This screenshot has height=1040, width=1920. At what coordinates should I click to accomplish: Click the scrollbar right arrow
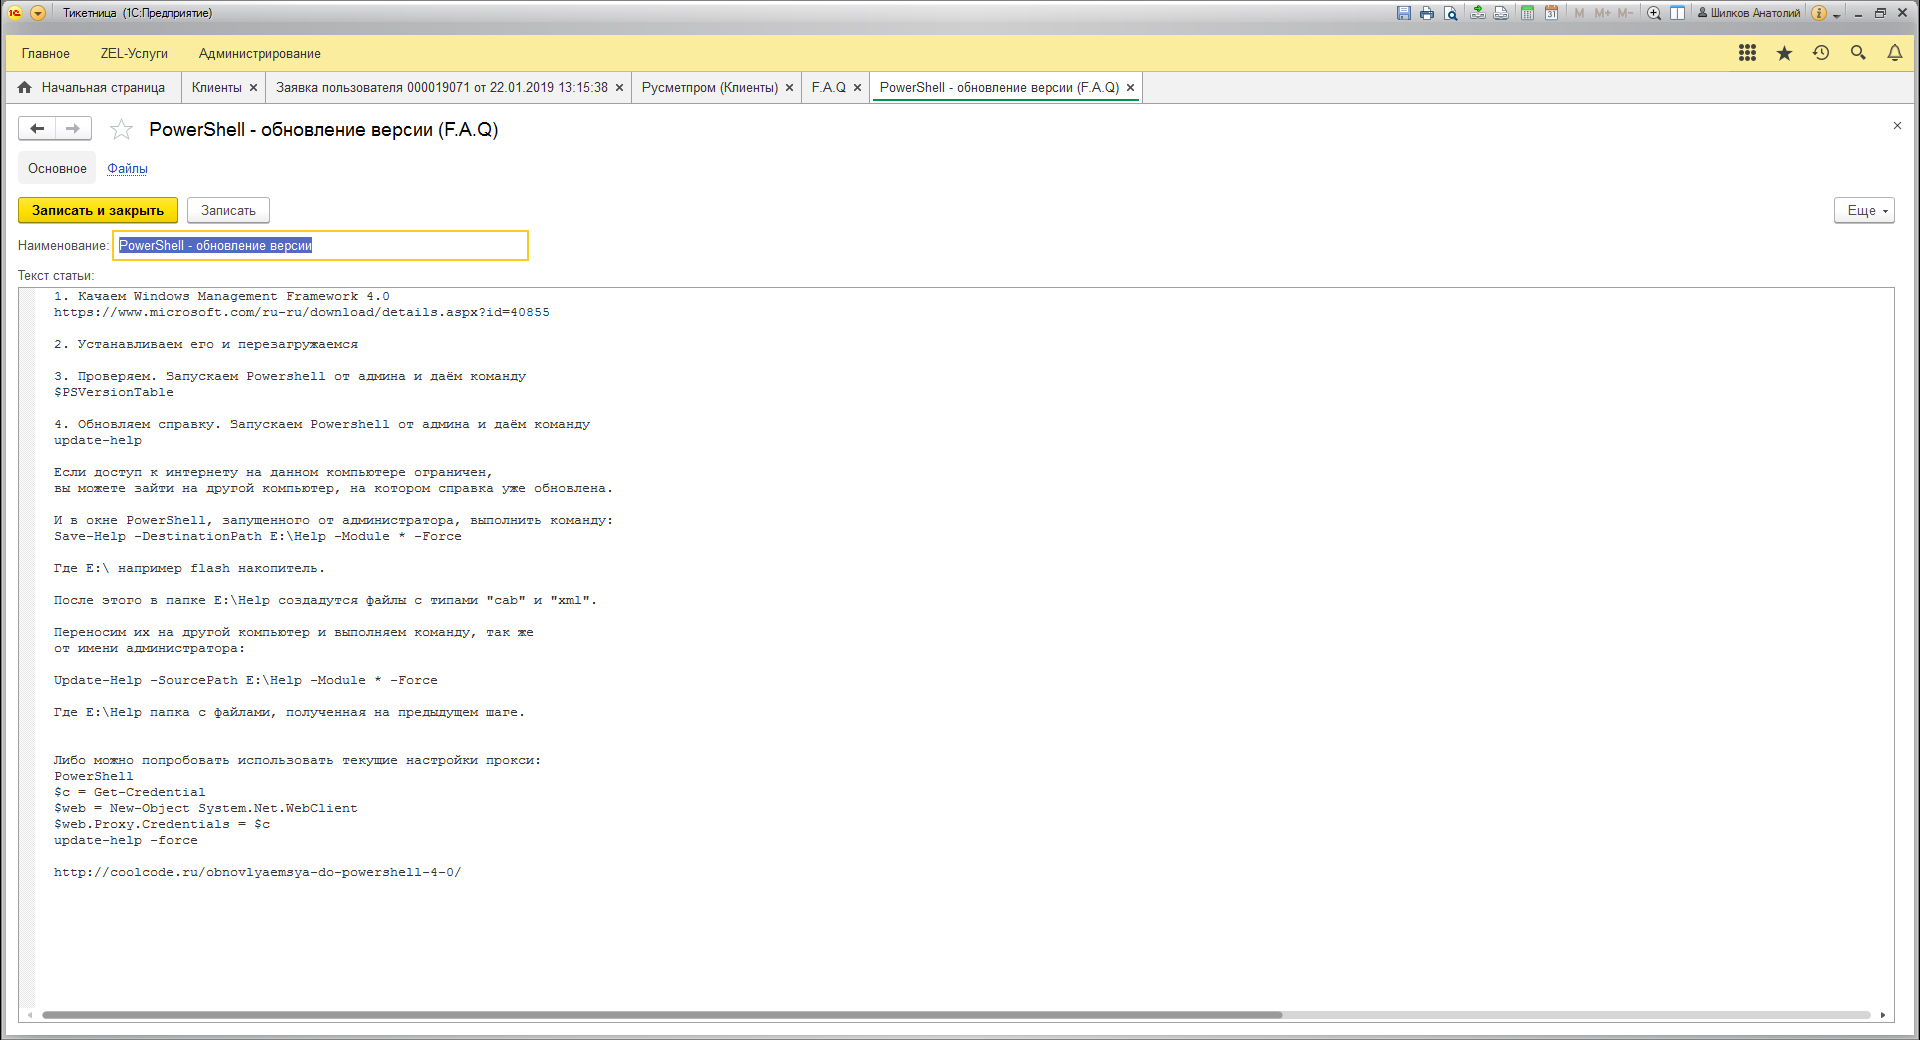pos(1883,1015)
